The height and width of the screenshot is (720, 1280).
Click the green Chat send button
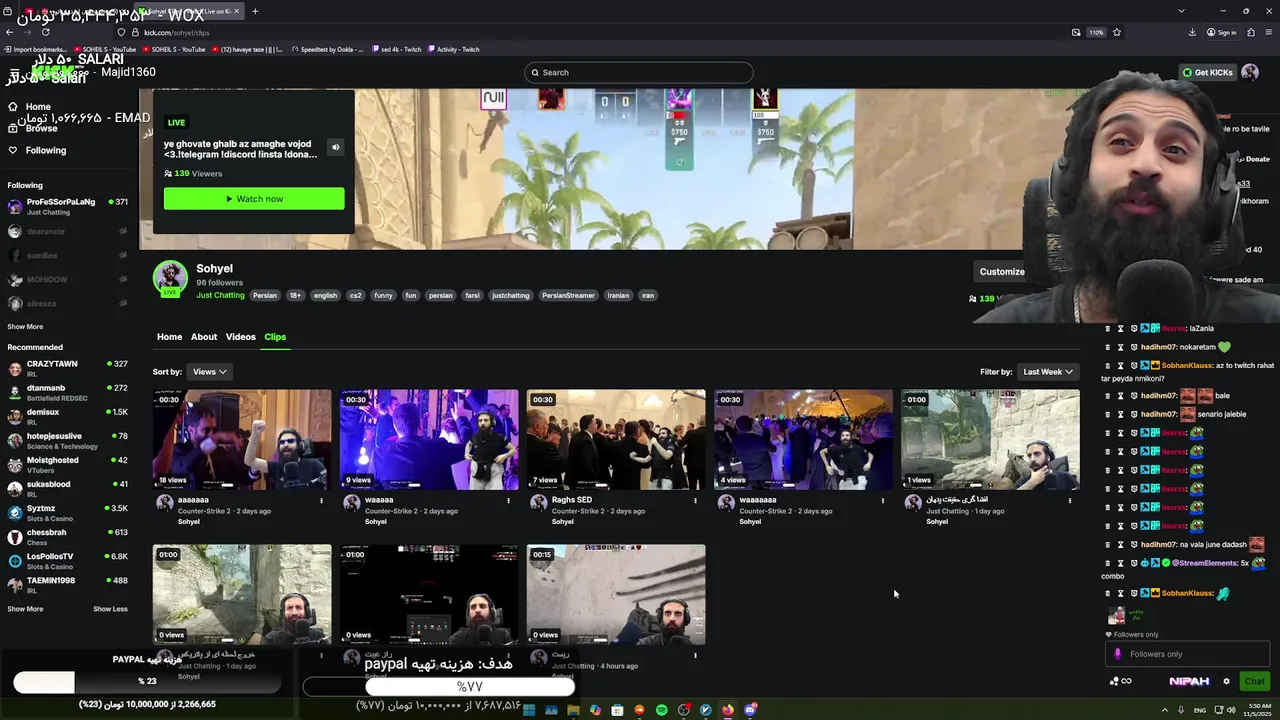[x=1254, y=681]
